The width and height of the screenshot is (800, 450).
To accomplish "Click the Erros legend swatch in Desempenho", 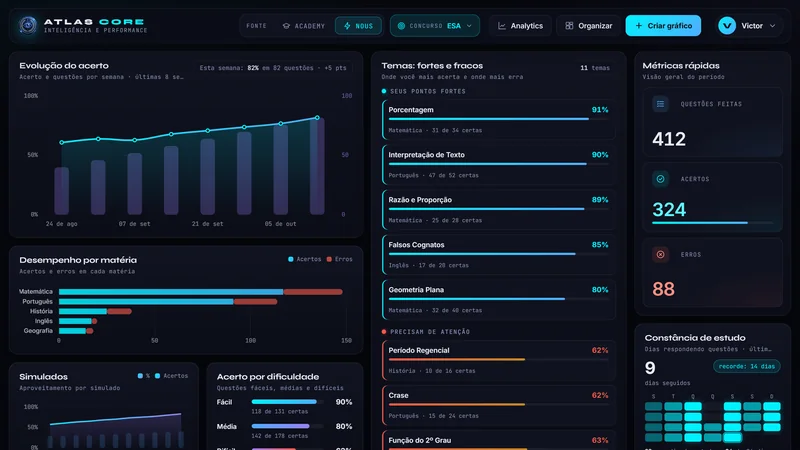I will tap(329, 259).
